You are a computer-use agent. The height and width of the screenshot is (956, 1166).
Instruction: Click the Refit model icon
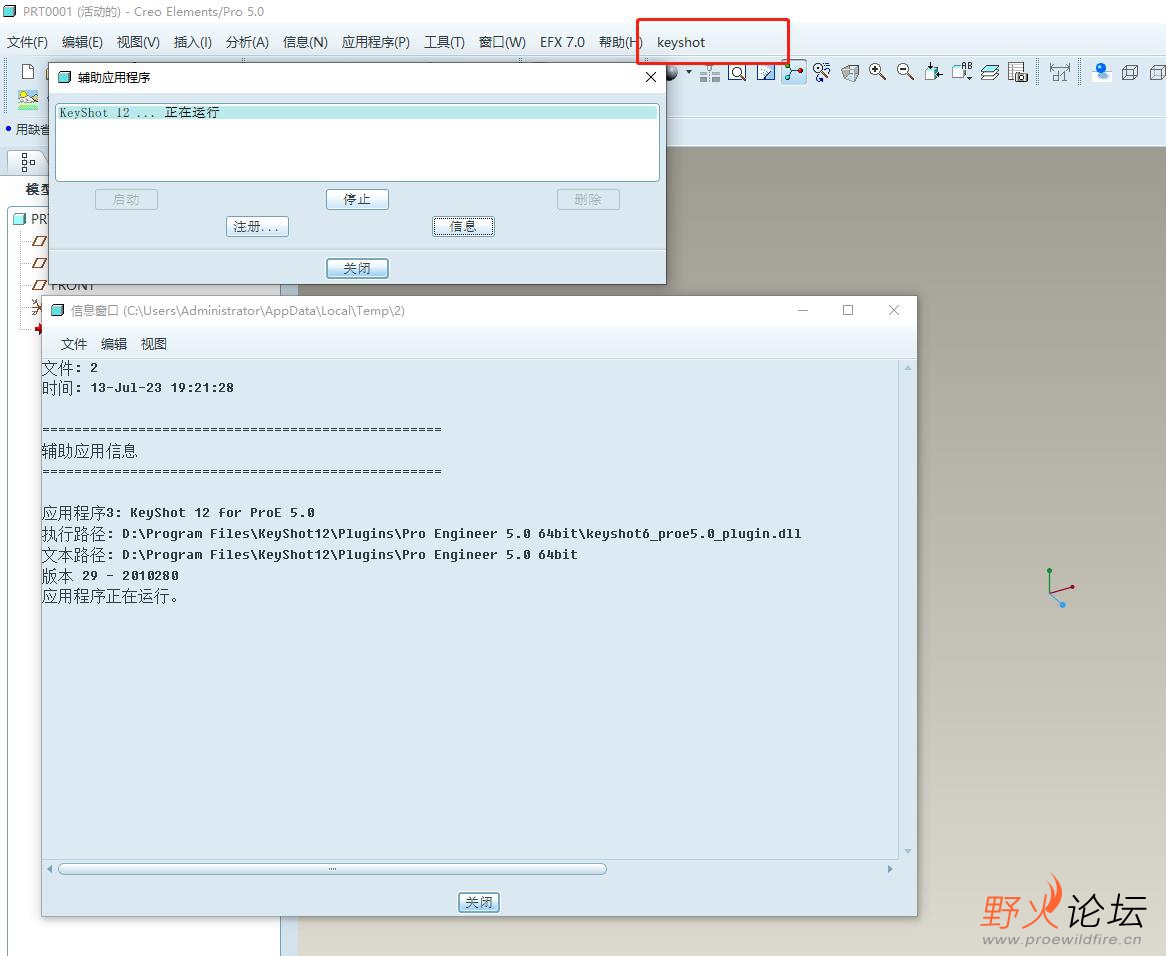tap(933, 72)
